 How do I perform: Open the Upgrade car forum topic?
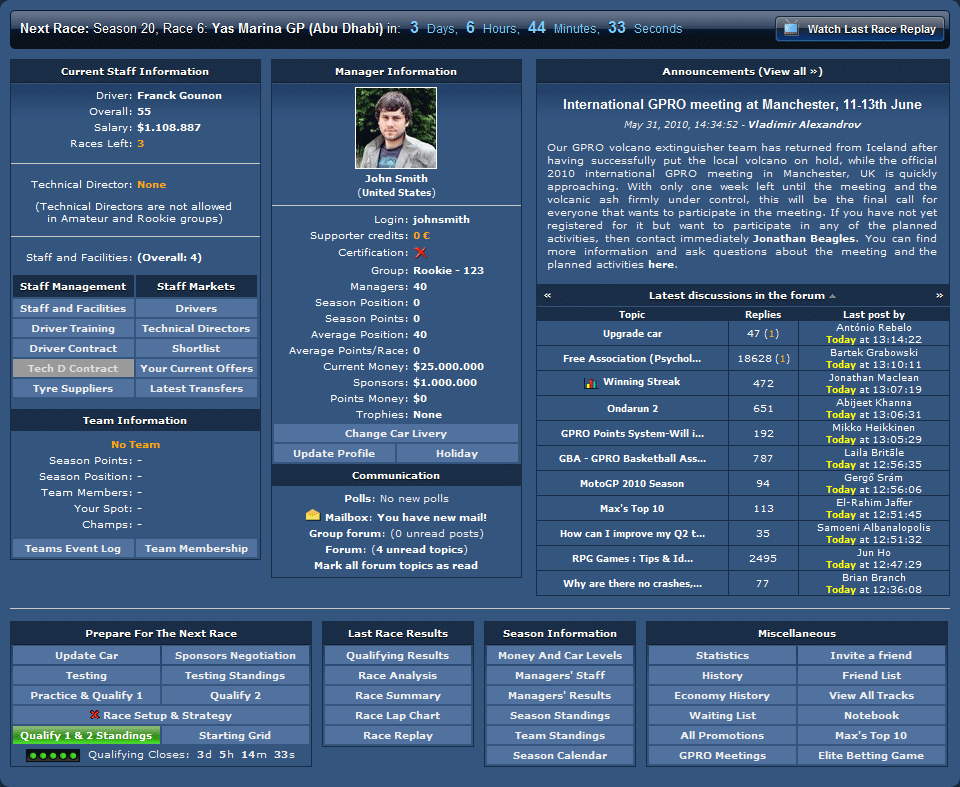[632, 334]
